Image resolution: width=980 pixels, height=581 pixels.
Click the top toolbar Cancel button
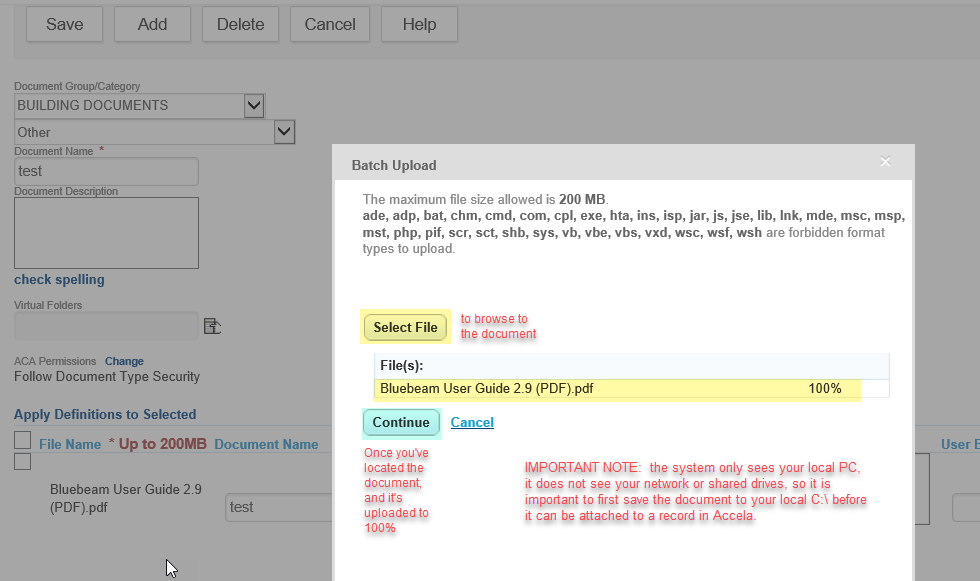pyautogui.click(x=329, y=24)
